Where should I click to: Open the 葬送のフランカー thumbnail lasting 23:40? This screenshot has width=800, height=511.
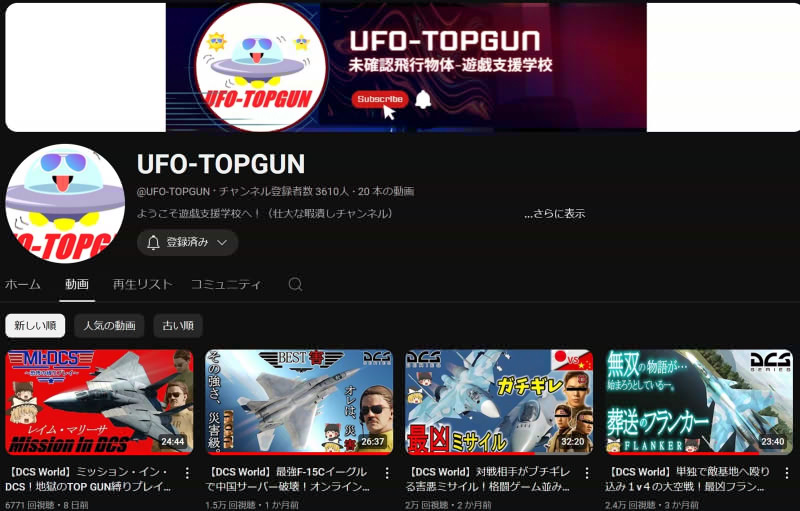(x=699, y=402)
